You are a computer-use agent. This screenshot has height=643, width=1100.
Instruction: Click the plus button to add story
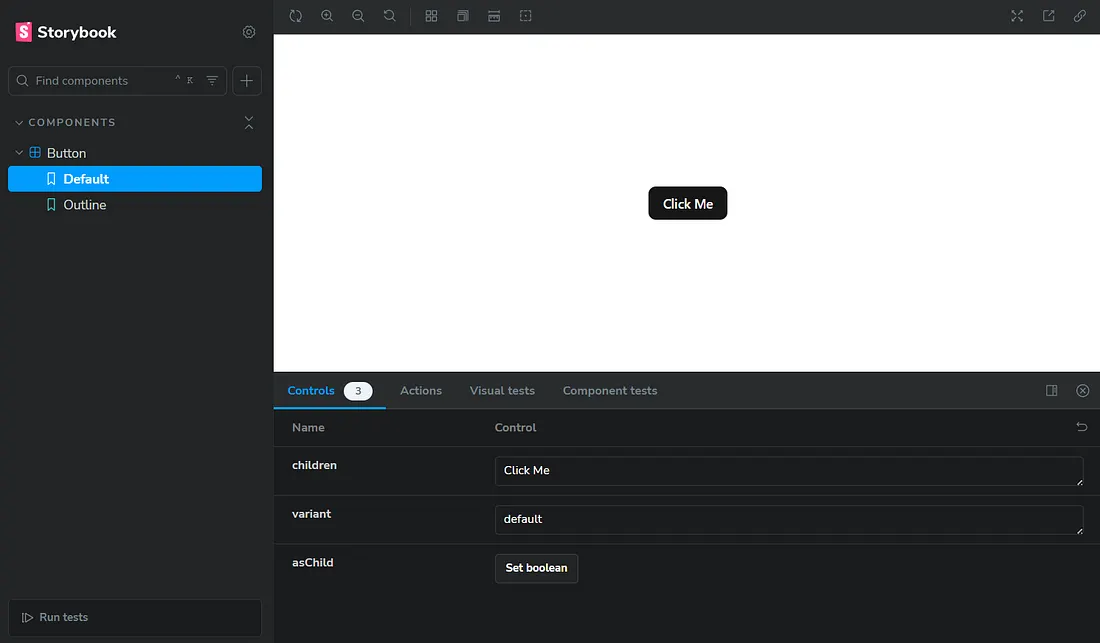[247, 81]
